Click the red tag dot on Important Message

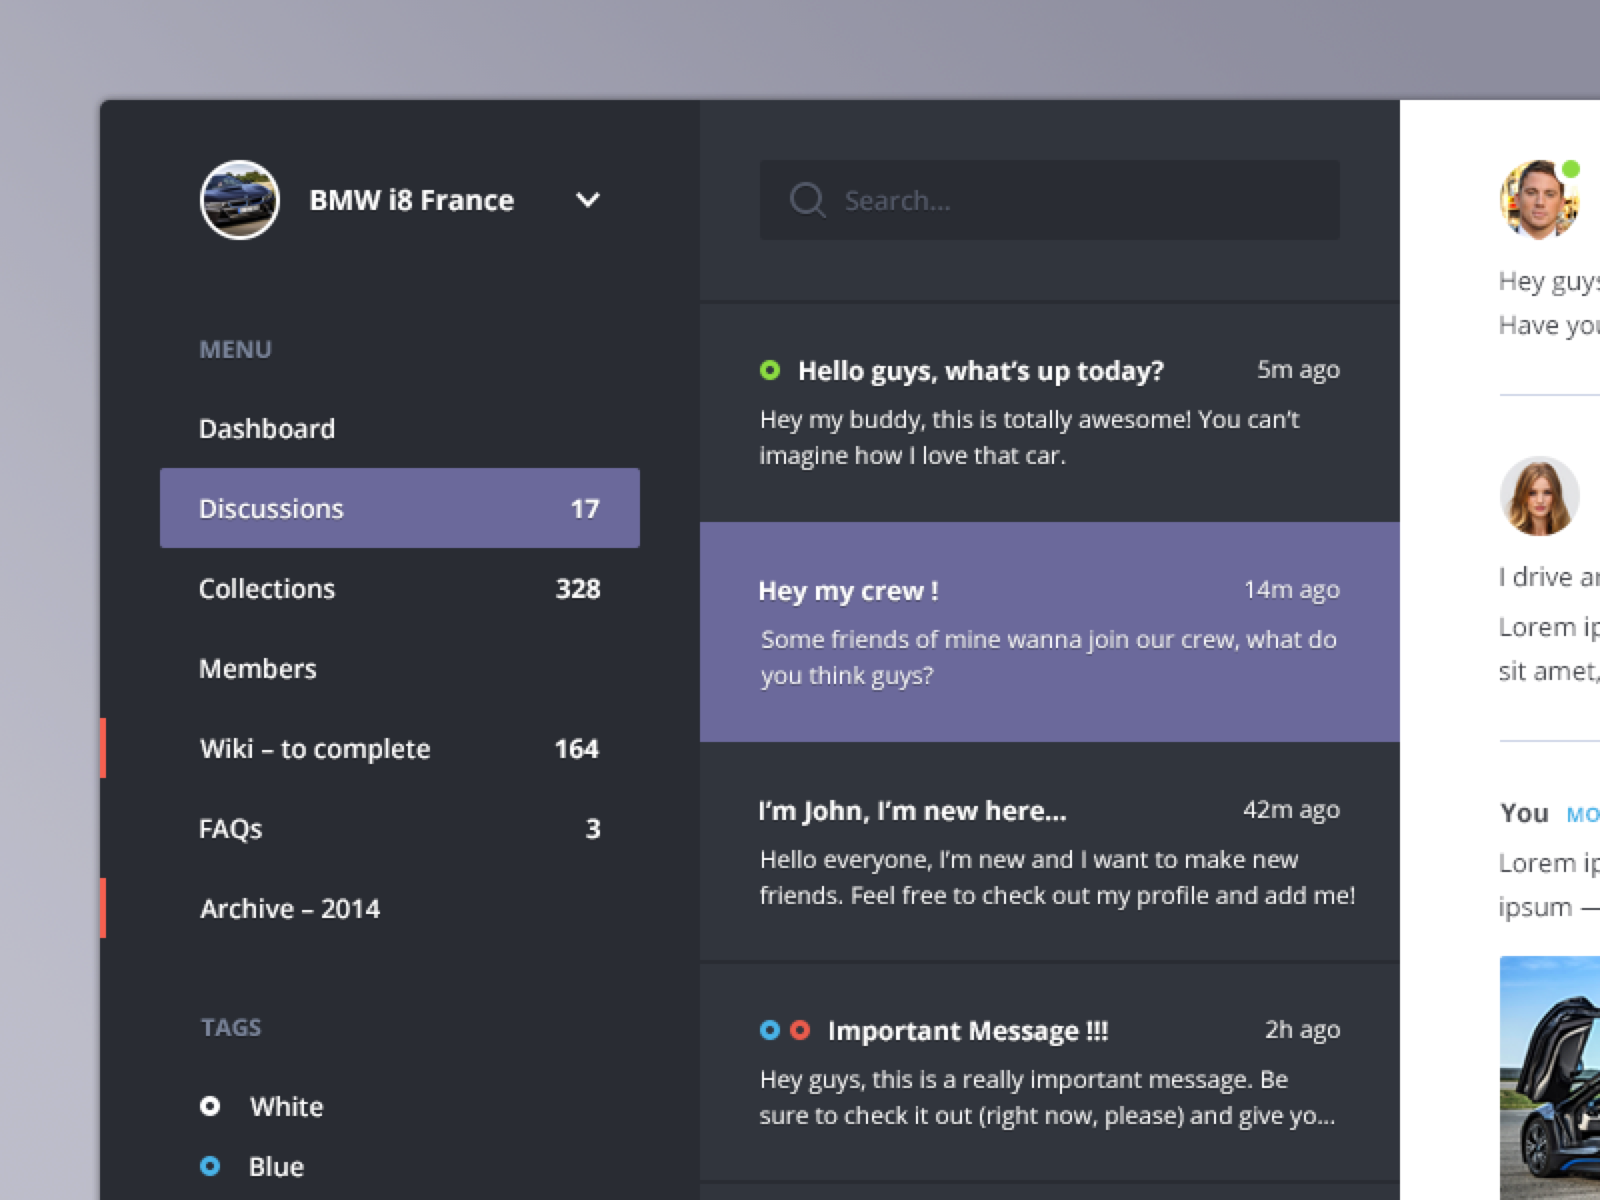point(800,1030)
